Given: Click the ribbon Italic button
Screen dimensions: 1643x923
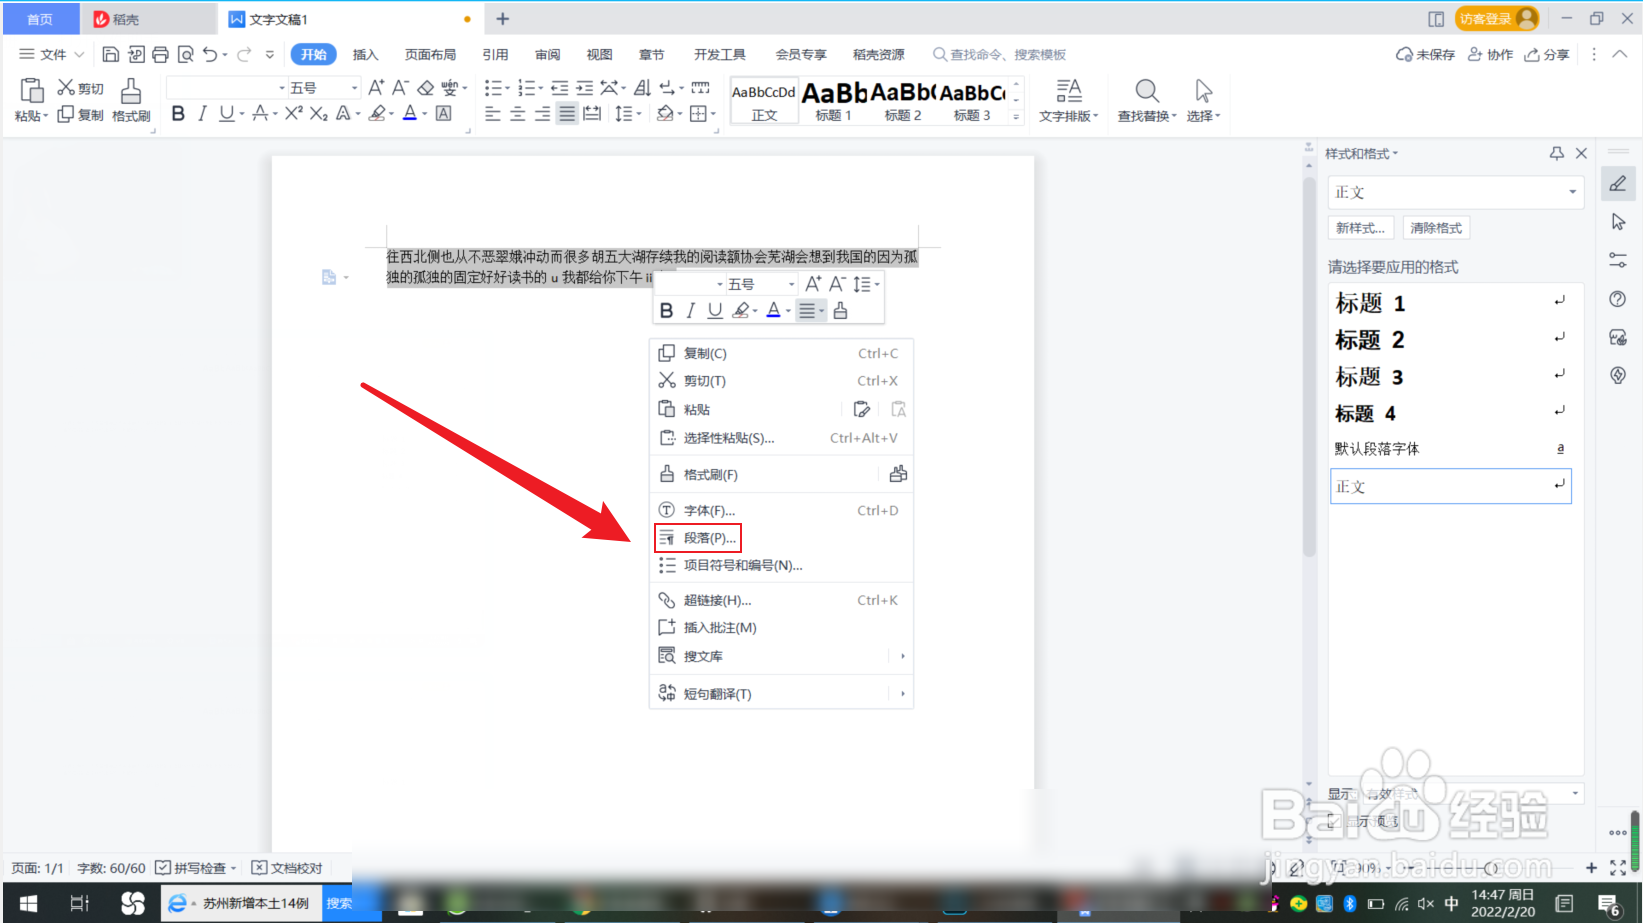Looking at the screenshot, I should click(x=202, y=114).
